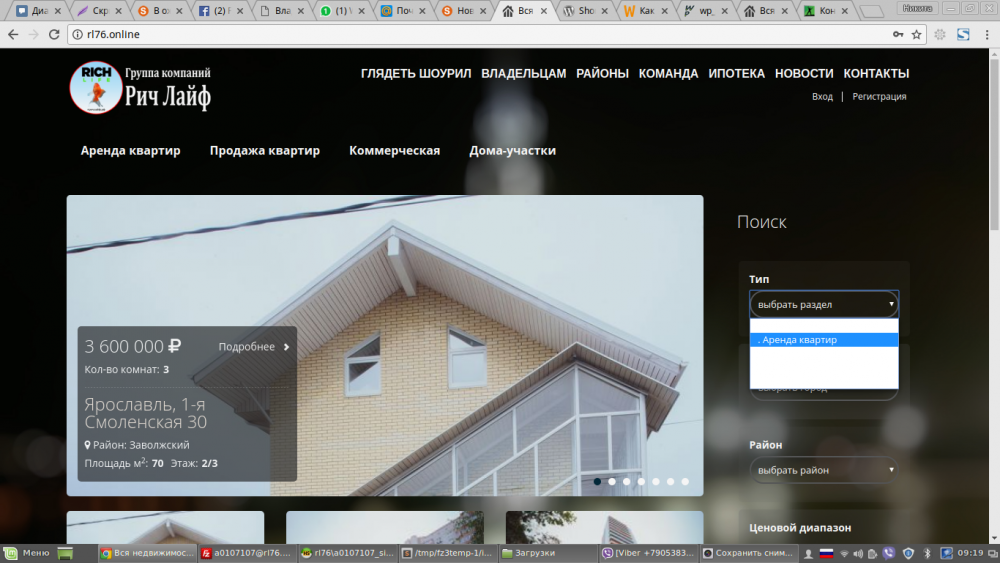Go to the Контакты page
Image resolution: width=1000 pixels, height=563 pixels.
pyautogui.click(x=876, y=73)
